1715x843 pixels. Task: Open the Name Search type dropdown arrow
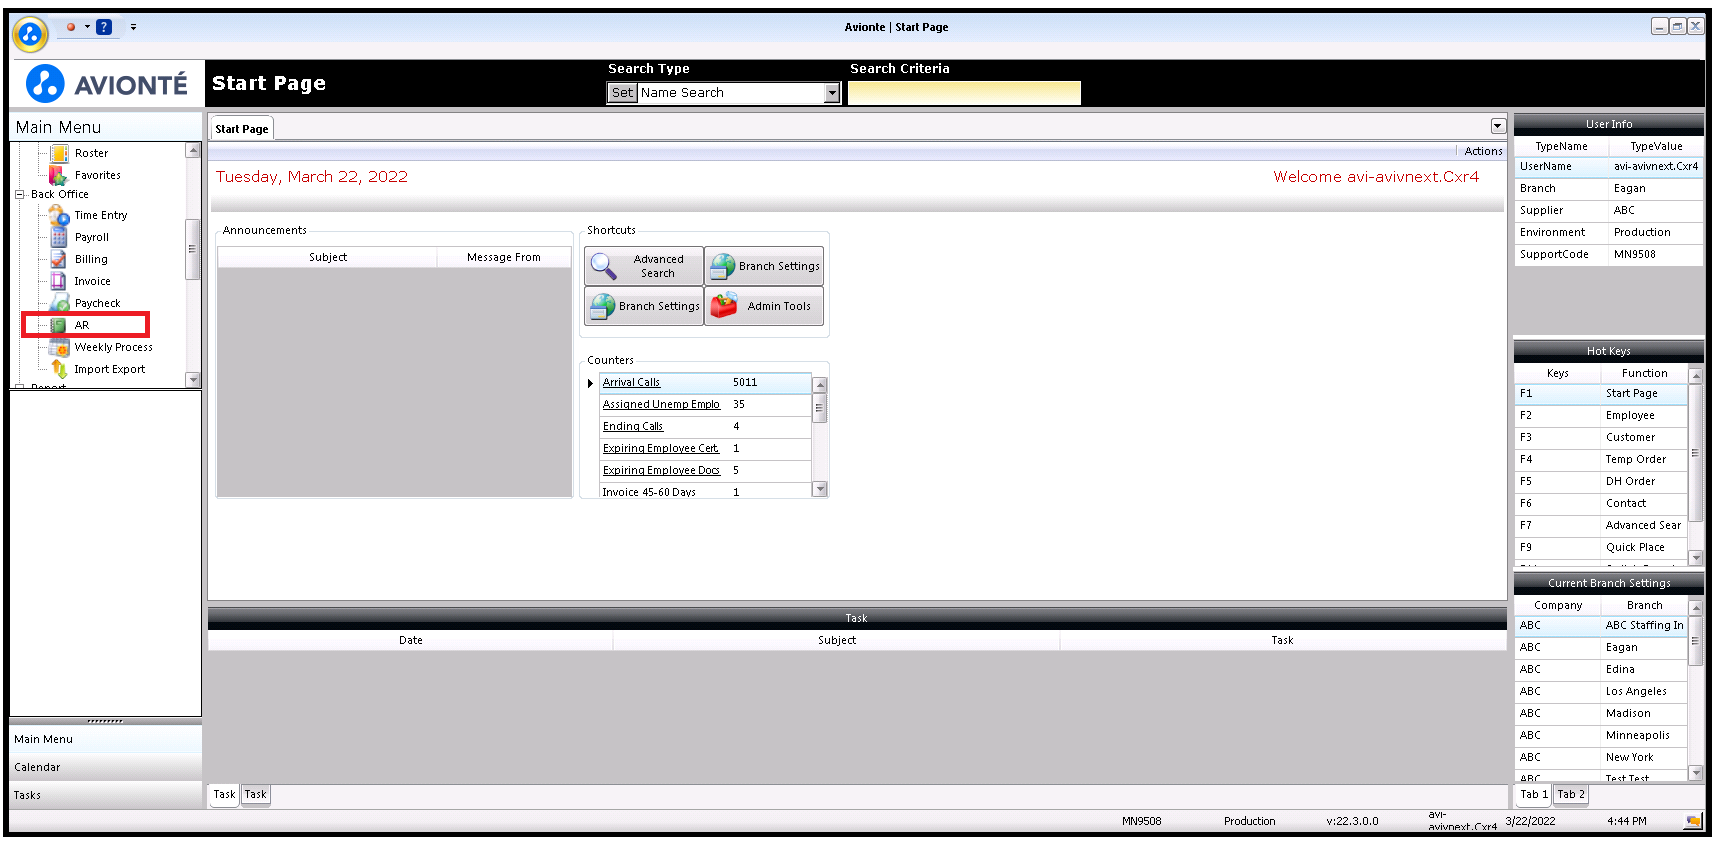pos(832,93)
